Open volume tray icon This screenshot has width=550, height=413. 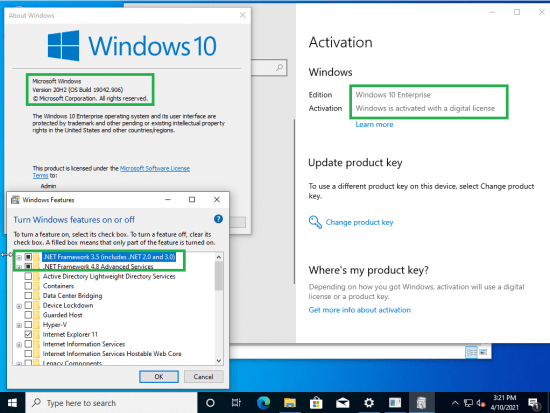pos(481,403)
